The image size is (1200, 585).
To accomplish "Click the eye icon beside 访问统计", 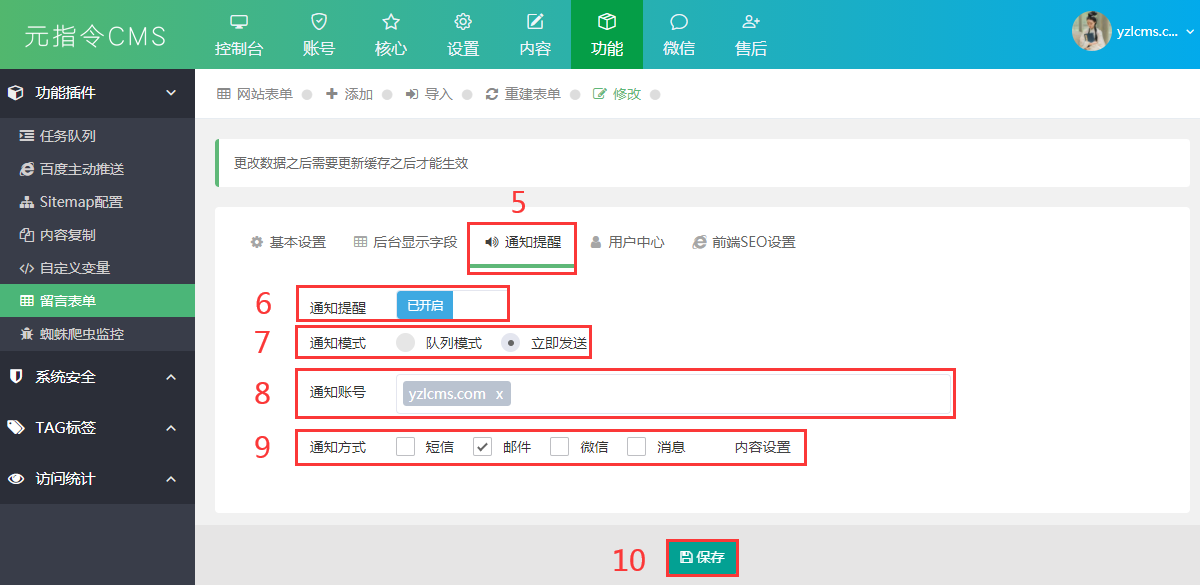I will point(16,479).
